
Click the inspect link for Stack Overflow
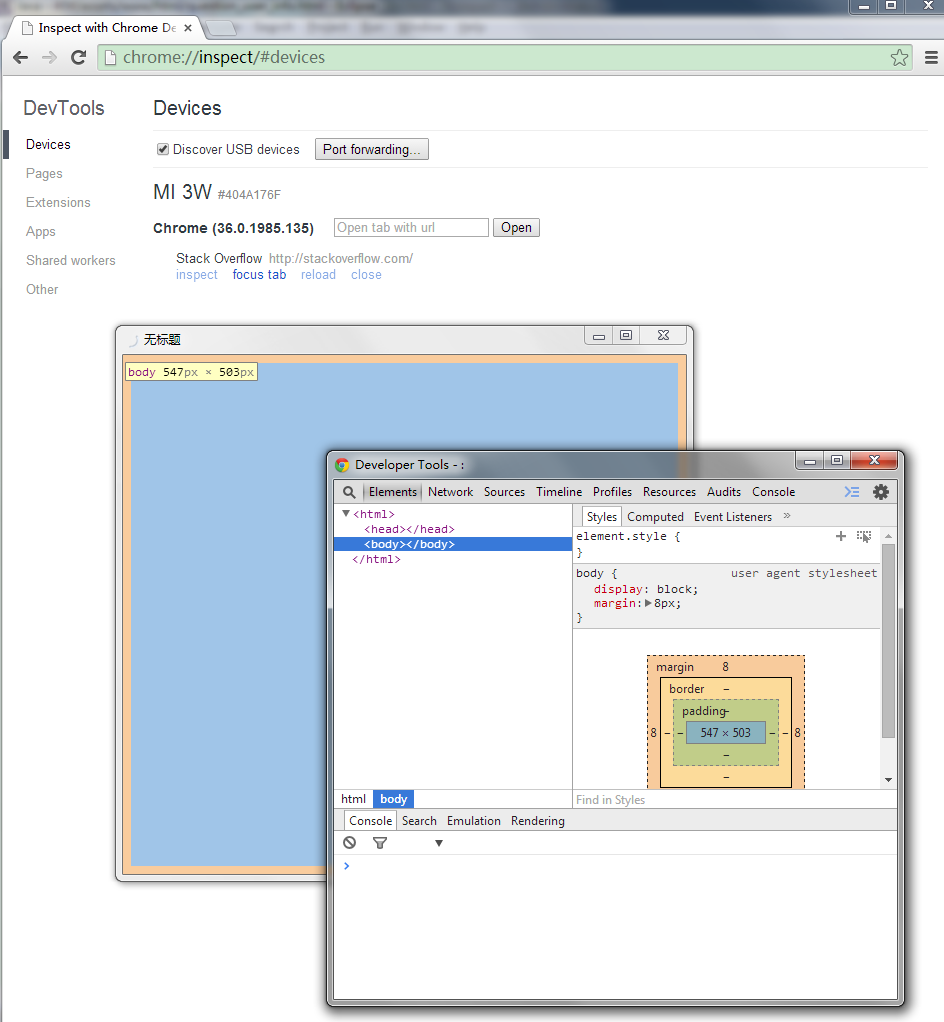(197, 275)
